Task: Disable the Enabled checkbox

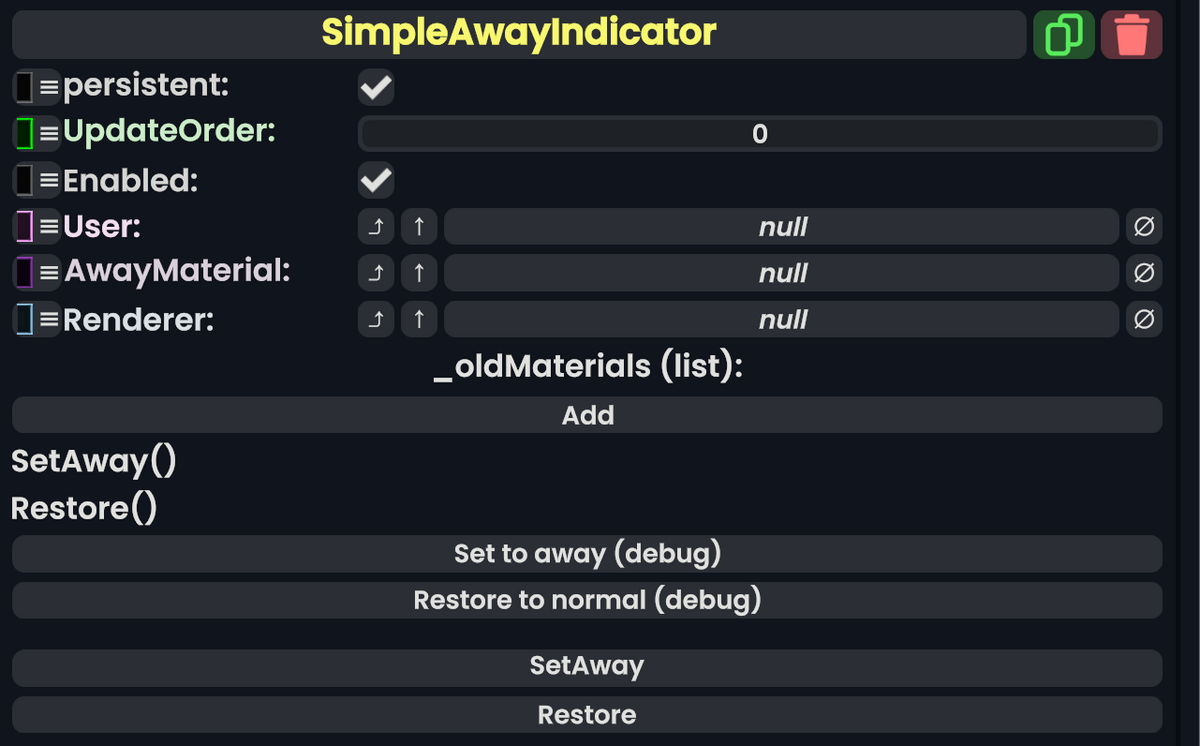Action: (x=375, y=180)
